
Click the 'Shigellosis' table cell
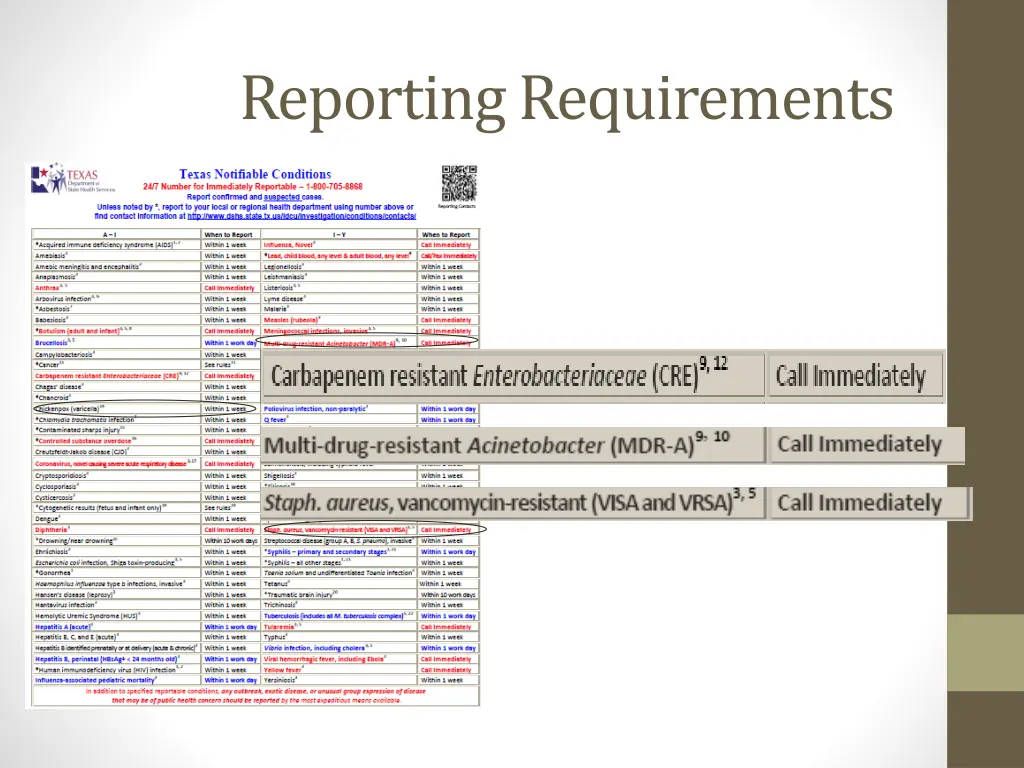[x=339, y=476]
